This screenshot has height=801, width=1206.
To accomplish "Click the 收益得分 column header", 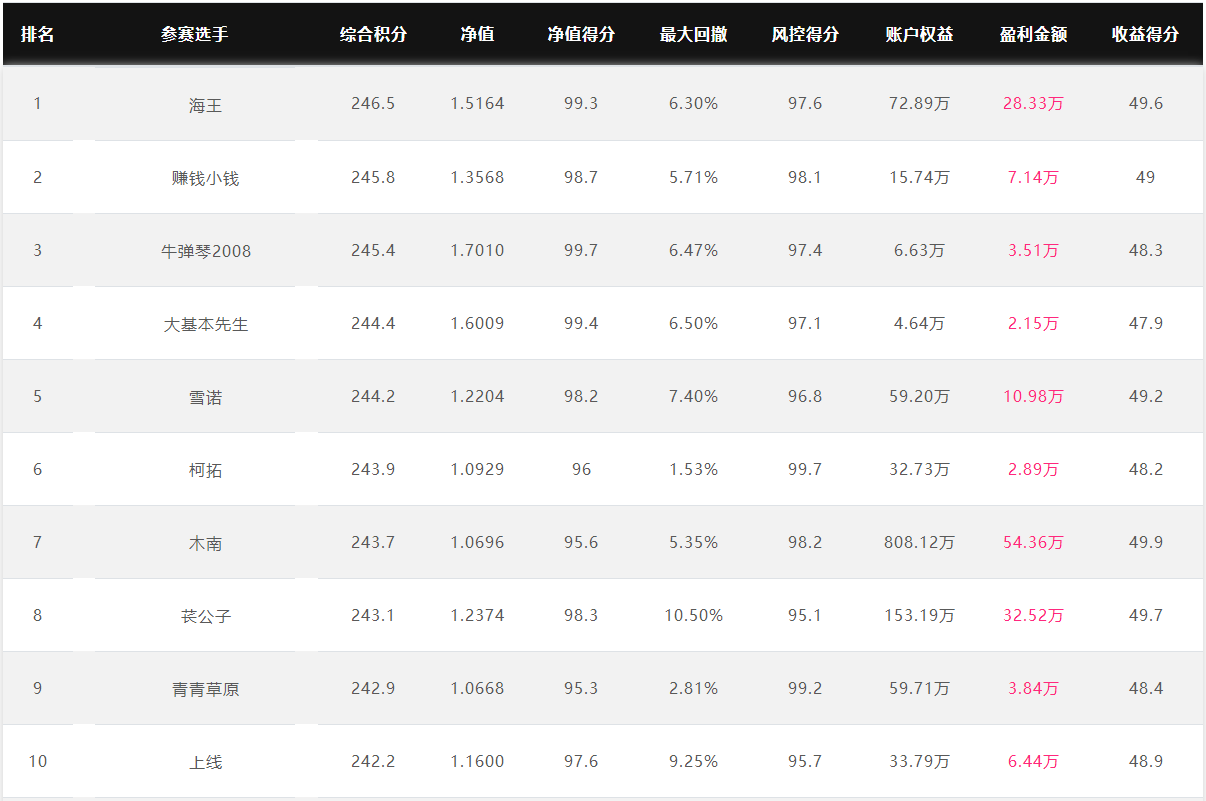I will point(1145,34).
